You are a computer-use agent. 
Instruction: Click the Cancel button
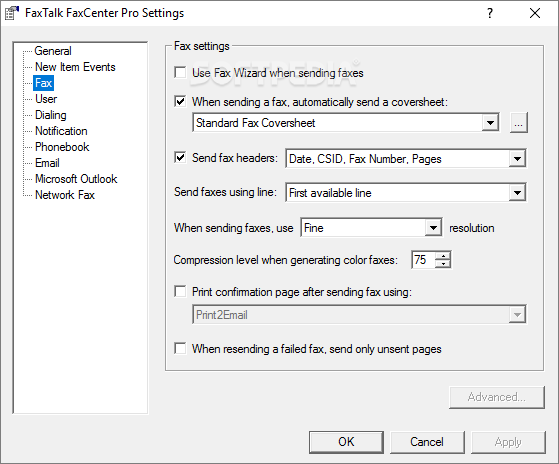[427, 442]
